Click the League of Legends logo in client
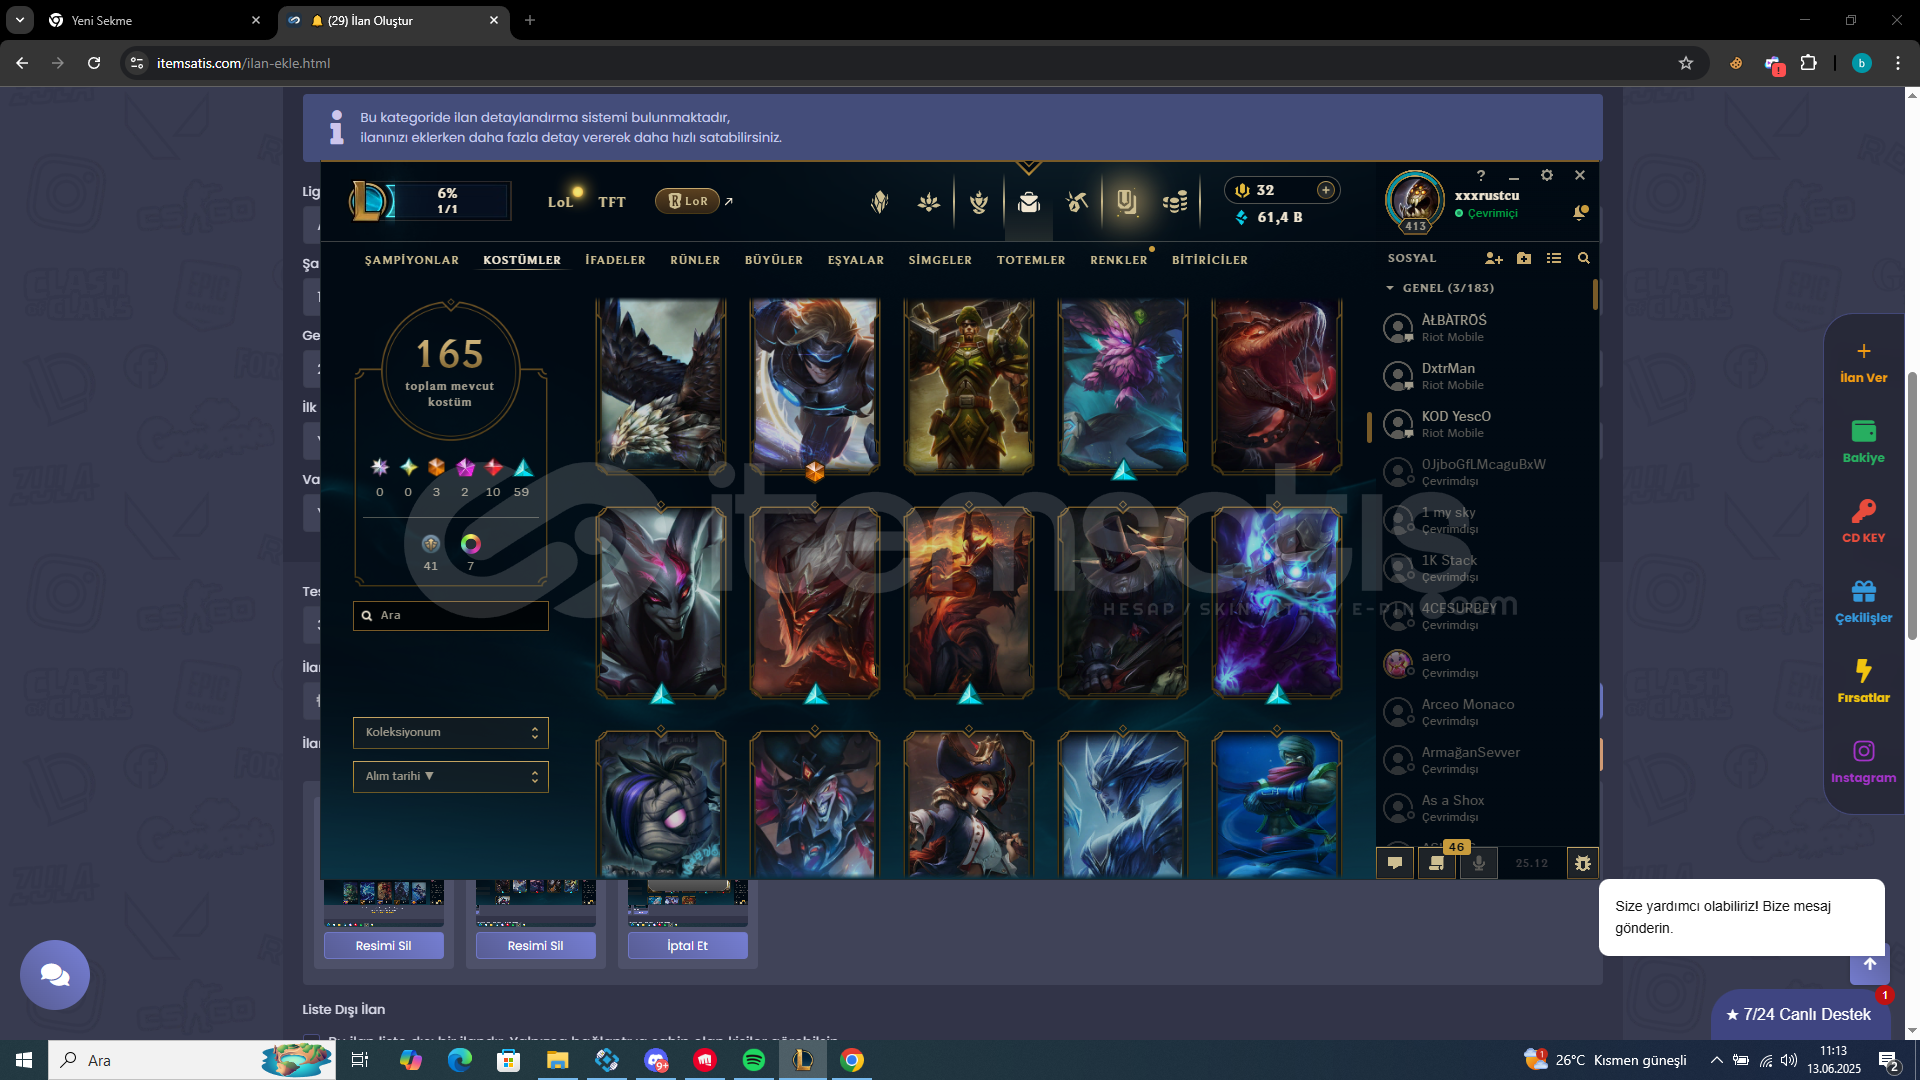 click(370, 201)
